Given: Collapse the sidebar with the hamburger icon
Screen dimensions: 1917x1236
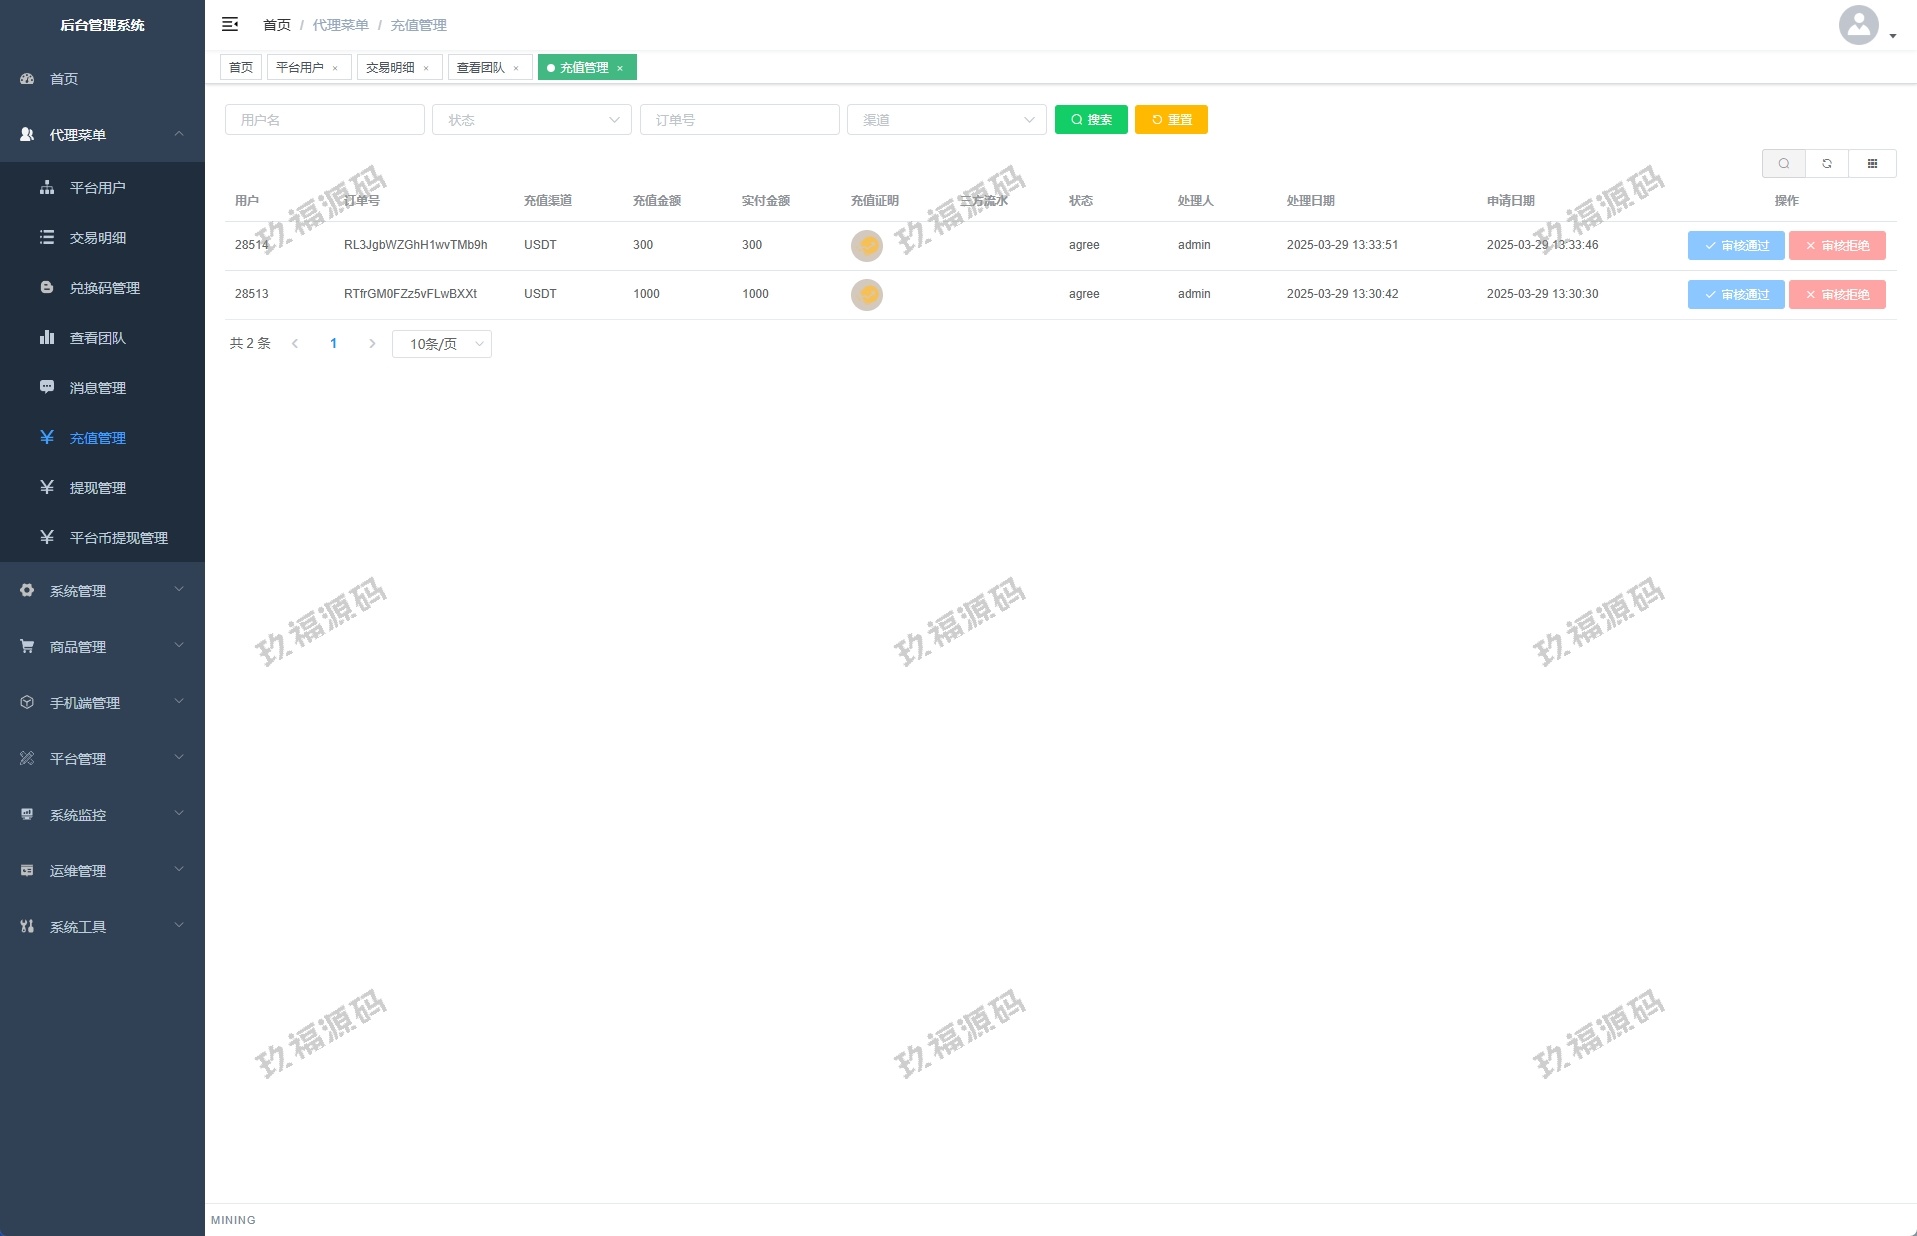Looking at the screenshot, I should click(230, 24).
